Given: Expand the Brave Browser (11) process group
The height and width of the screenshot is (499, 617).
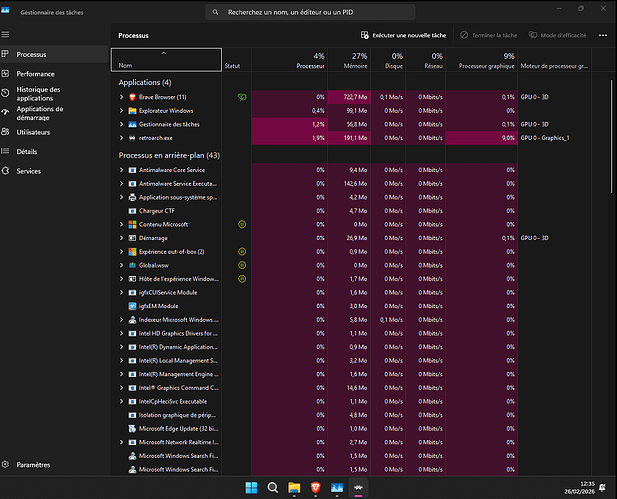Looking at the screenshot, I should click(121, 96).
